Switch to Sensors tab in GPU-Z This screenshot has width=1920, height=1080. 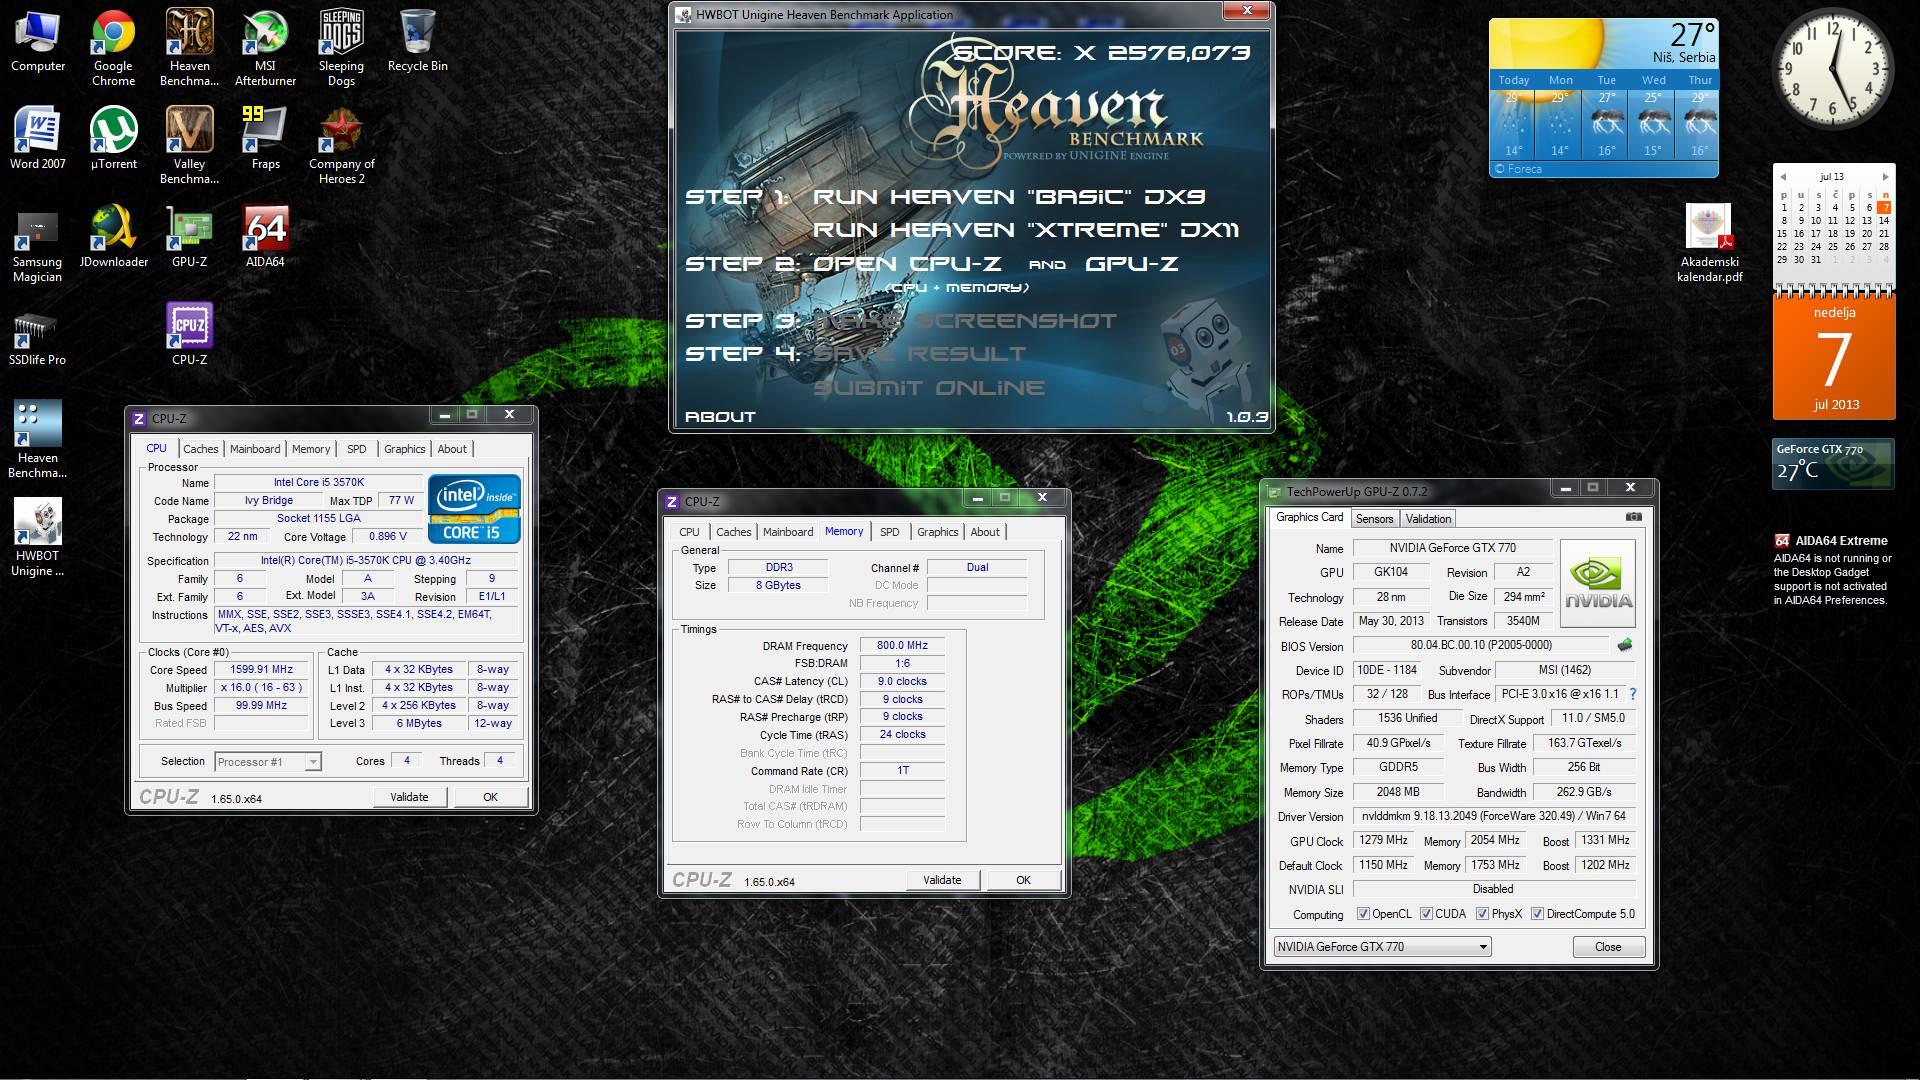tap(1374, 519)
